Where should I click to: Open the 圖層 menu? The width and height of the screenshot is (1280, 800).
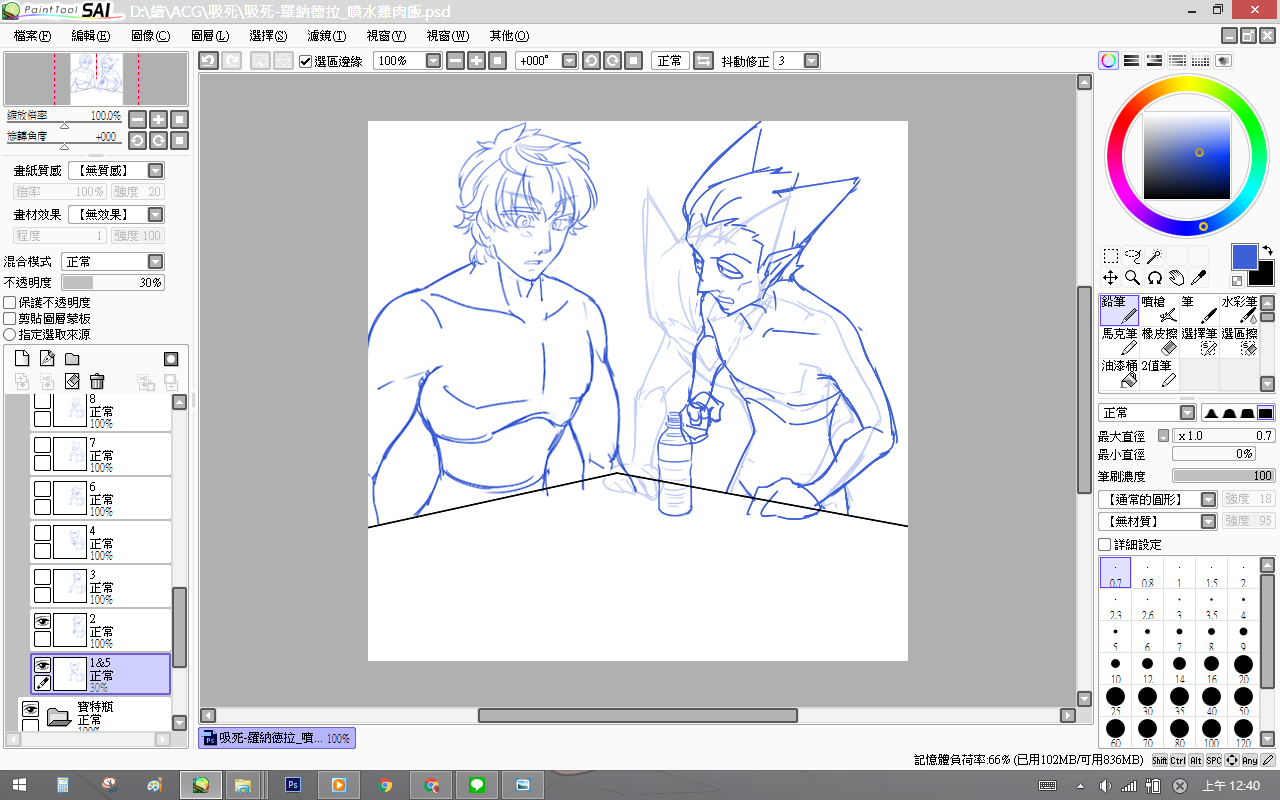pyautogui.click(x=209, y=36)
